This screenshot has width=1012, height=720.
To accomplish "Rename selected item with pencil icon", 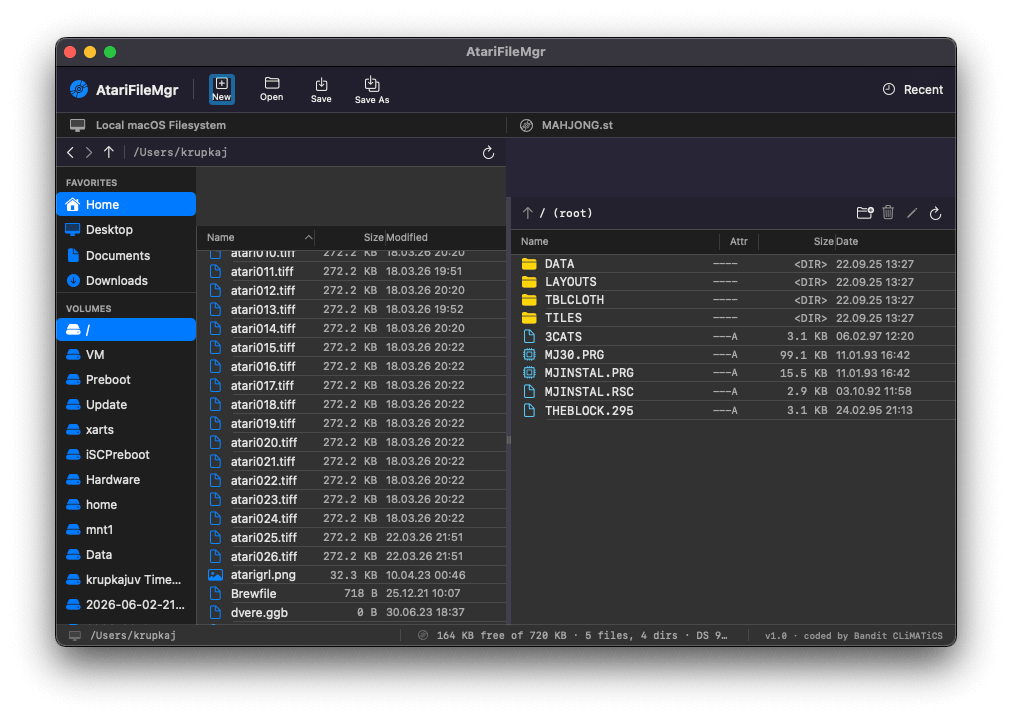I will coord(912,213).
